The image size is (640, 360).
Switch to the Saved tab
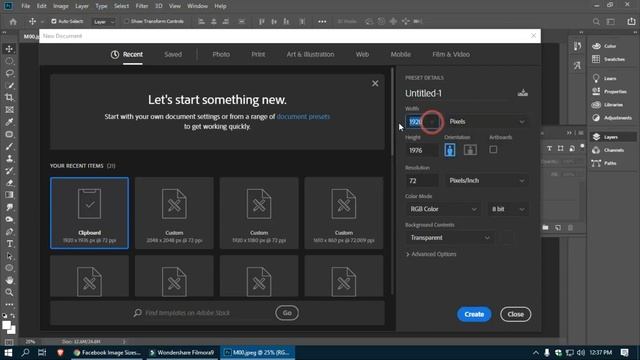point(173,54)
